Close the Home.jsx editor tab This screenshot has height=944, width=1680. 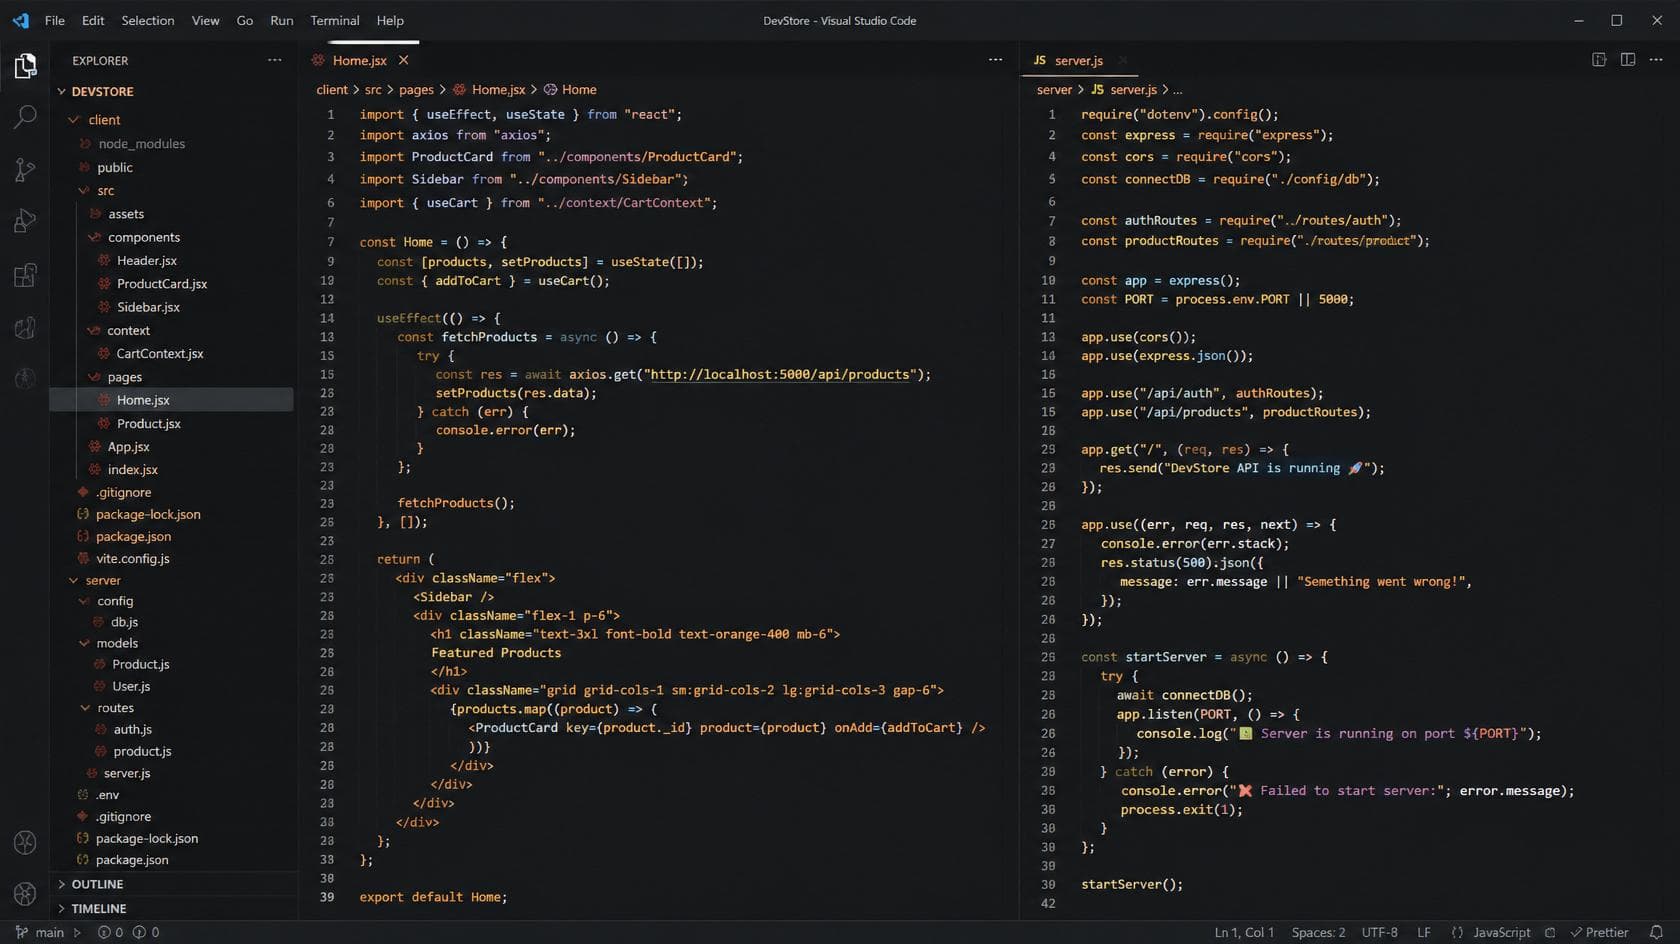tap(403, 60)
